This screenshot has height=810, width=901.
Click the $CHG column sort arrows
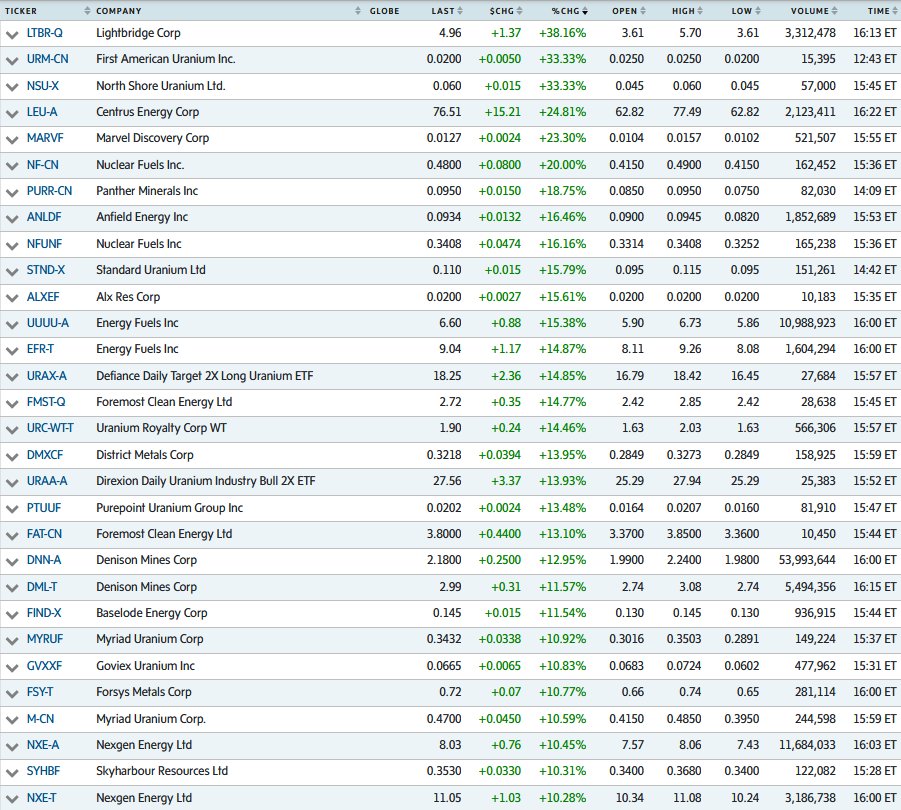point(519,11)
